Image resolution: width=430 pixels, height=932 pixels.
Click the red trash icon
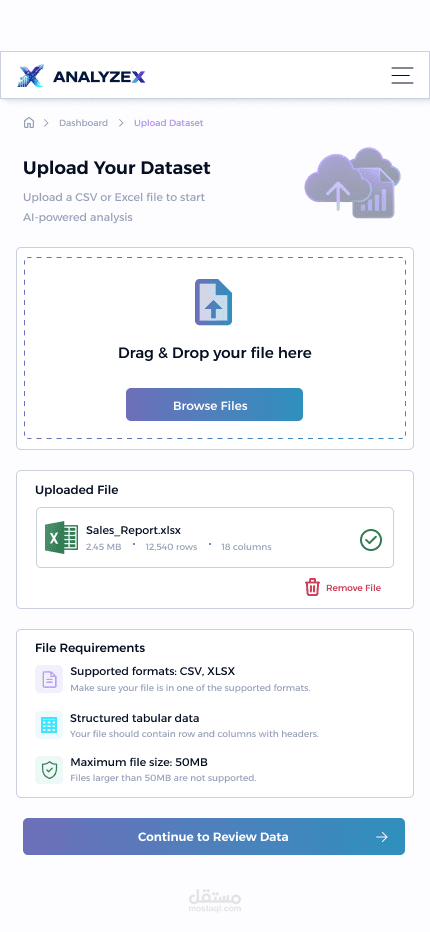312,587
